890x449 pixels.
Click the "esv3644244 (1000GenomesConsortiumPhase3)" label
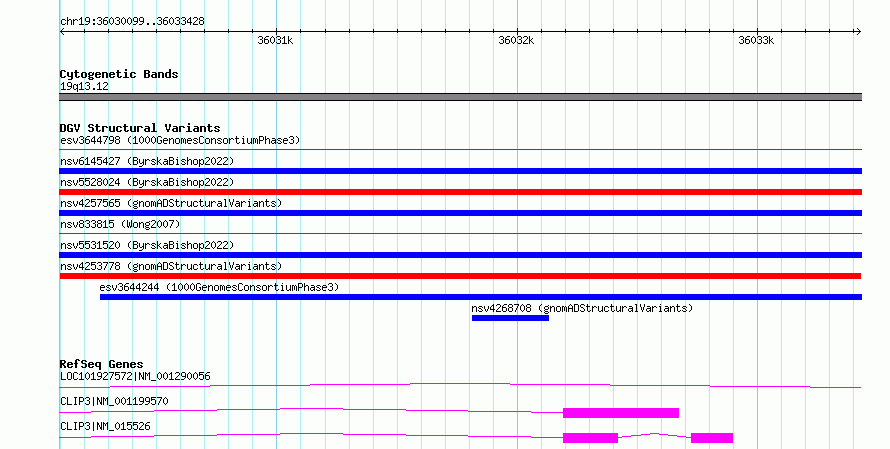[219, 287]
